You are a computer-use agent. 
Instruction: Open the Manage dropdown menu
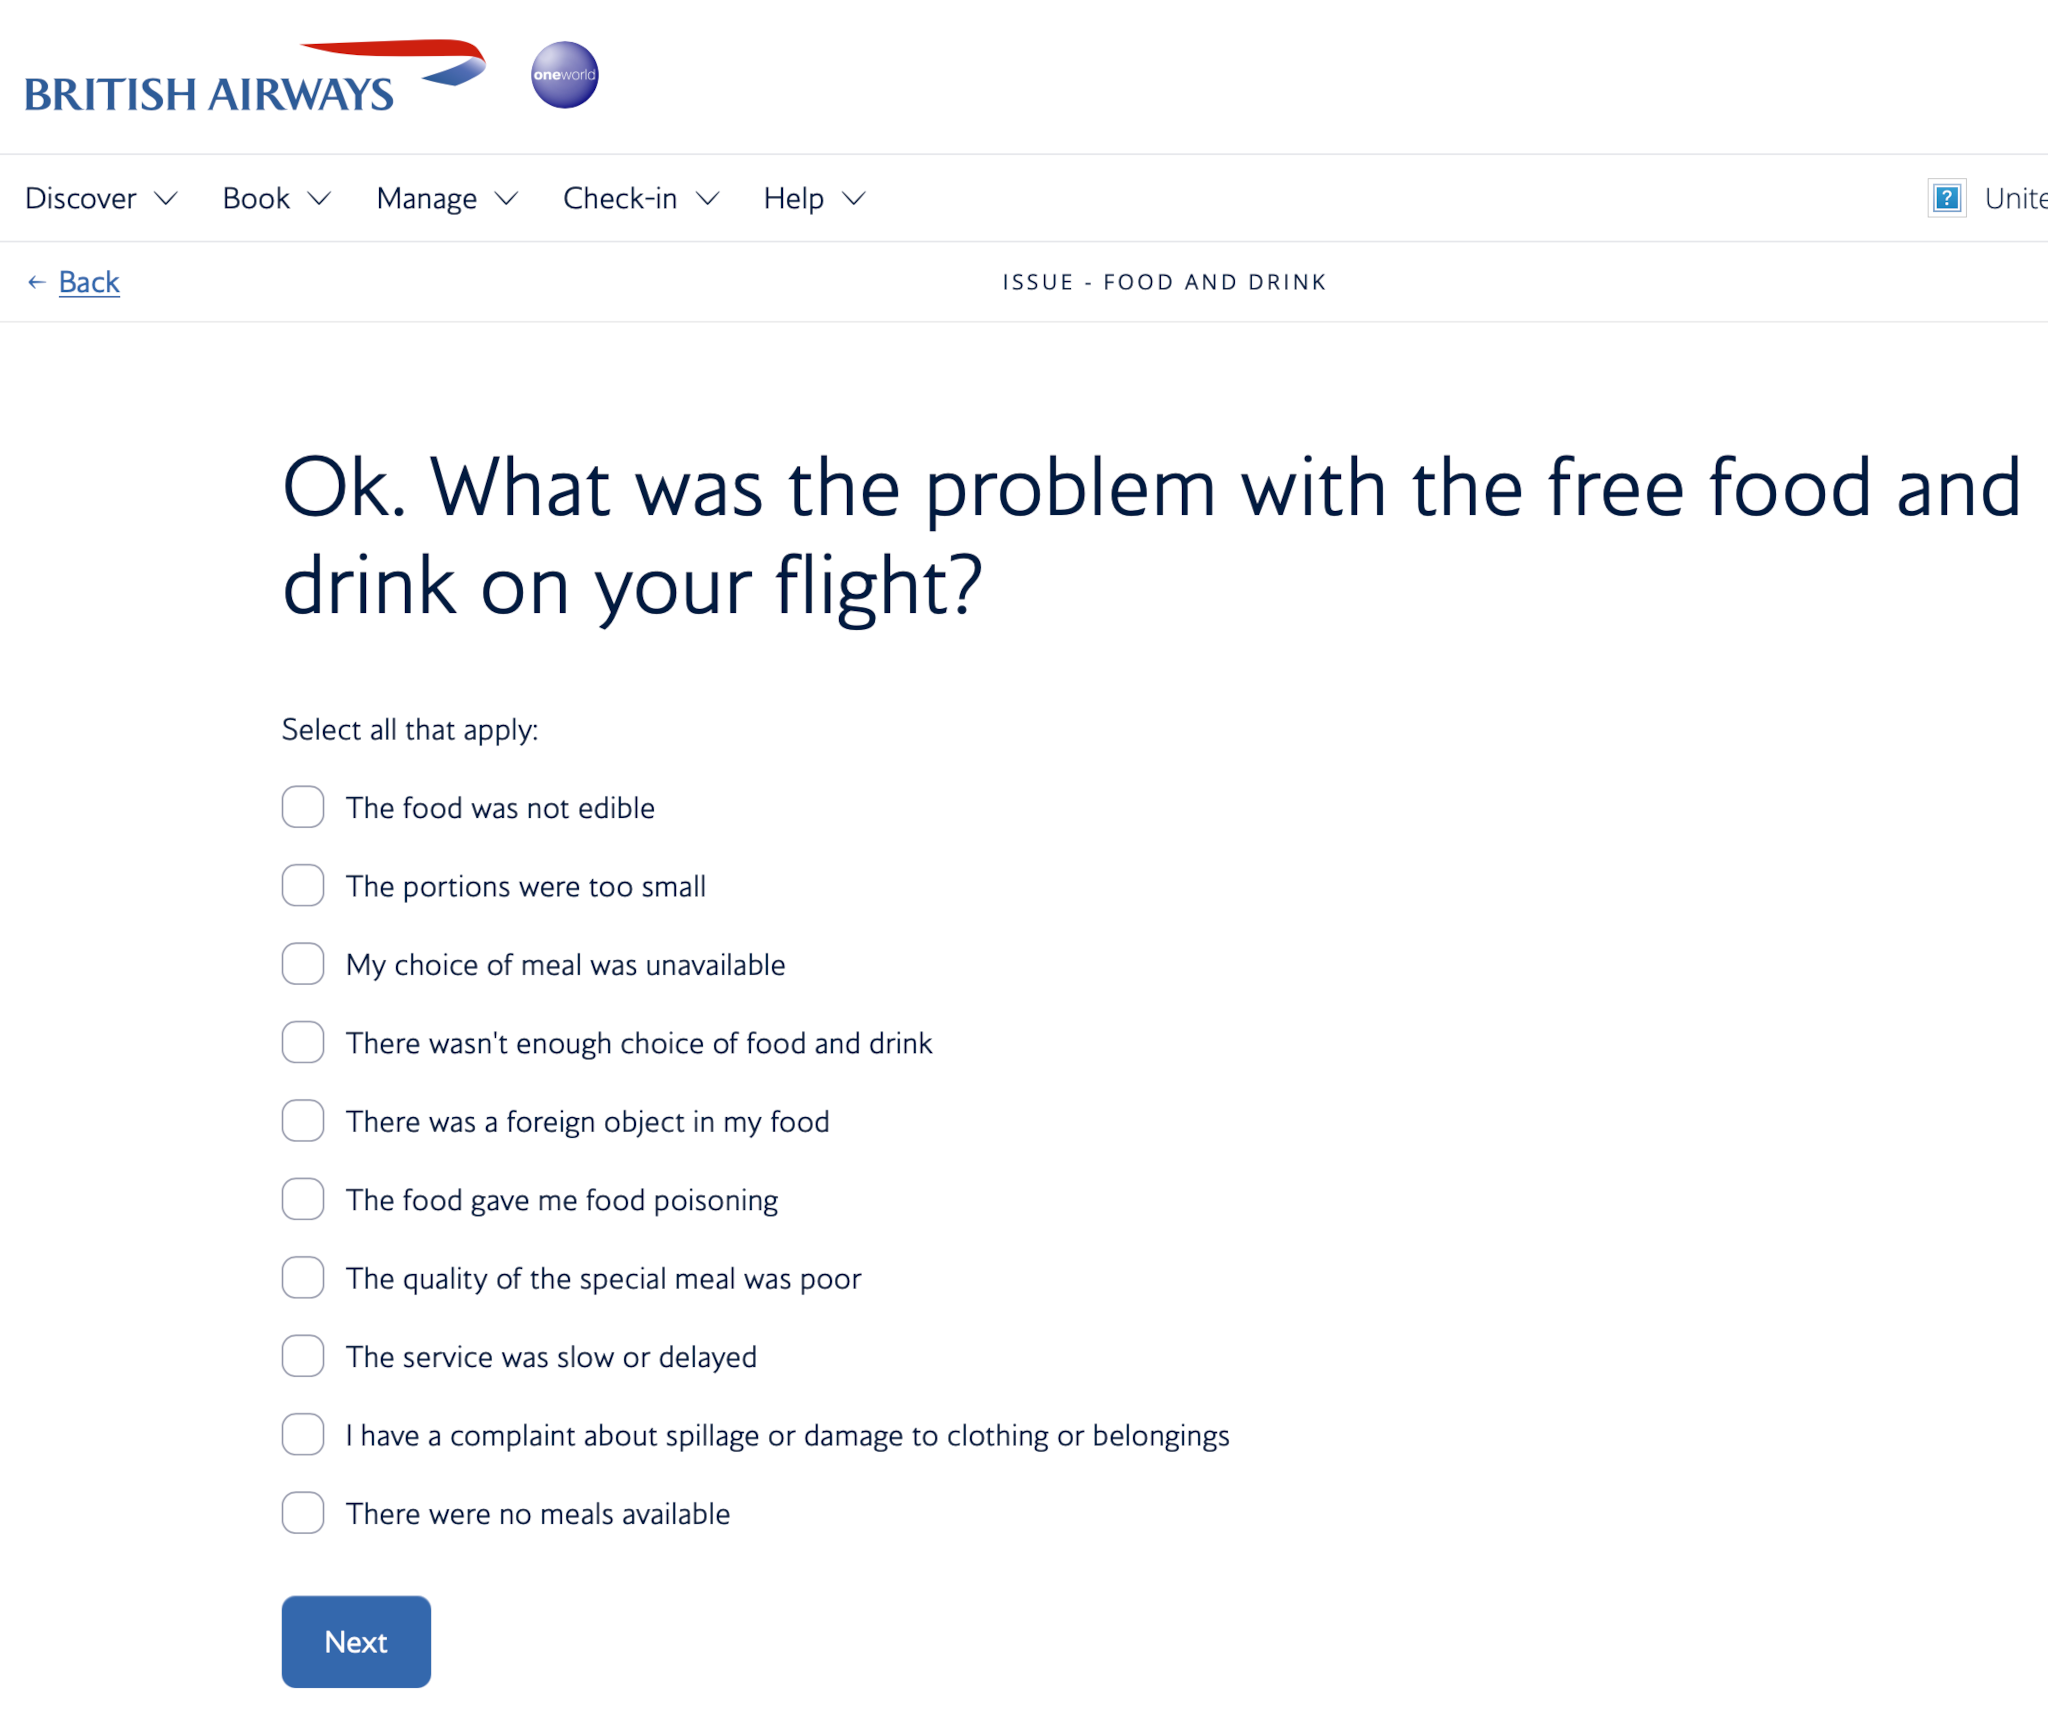[427, 198]
